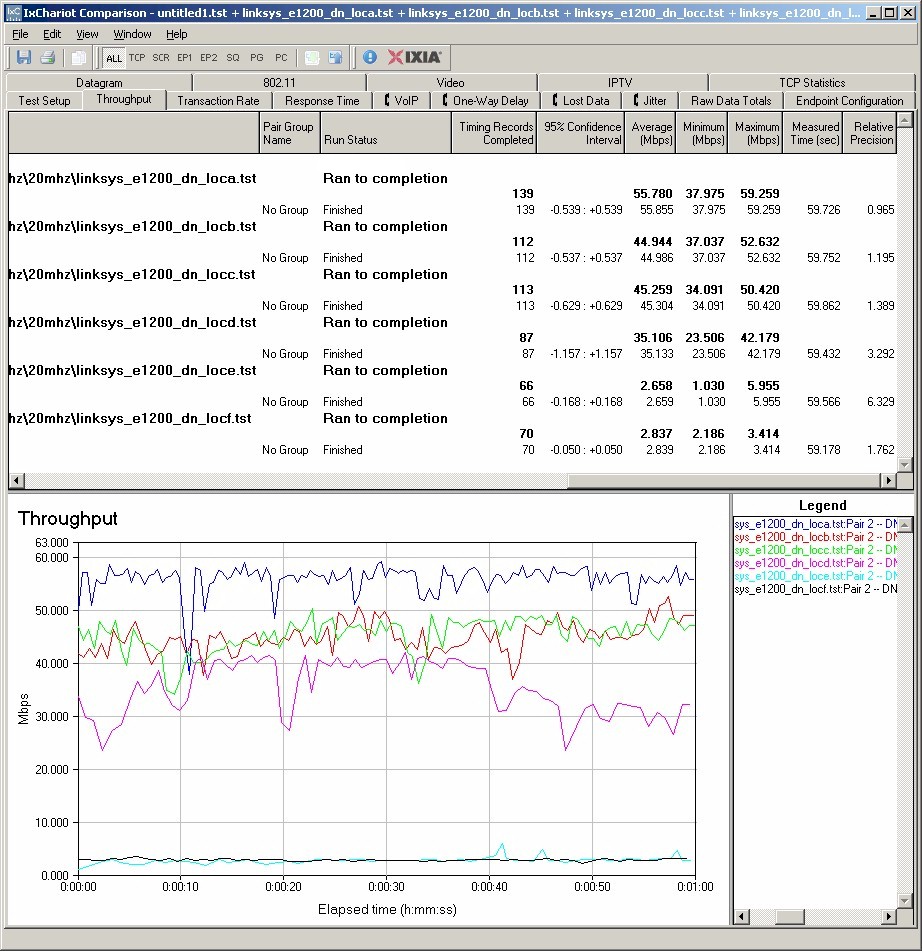
Task: Click the Minimum (Mbps) column header
Action: (x=702, y=133)
